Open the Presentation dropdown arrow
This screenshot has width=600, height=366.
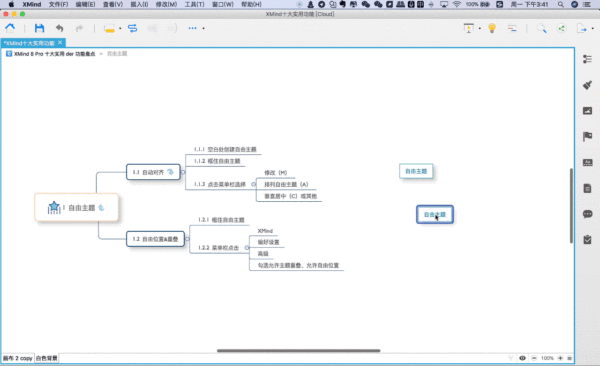pyautogui.click(x=479, y=28)
